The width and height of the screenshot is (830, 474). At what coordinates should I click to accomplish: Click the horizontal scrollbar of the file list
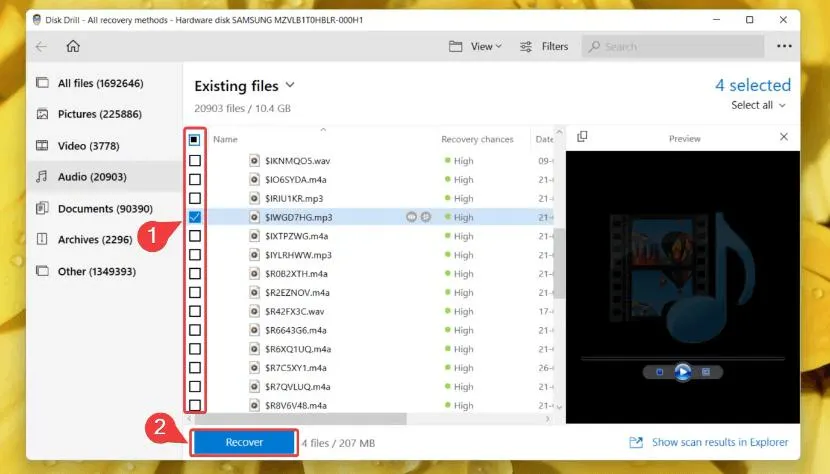[300, 419]
